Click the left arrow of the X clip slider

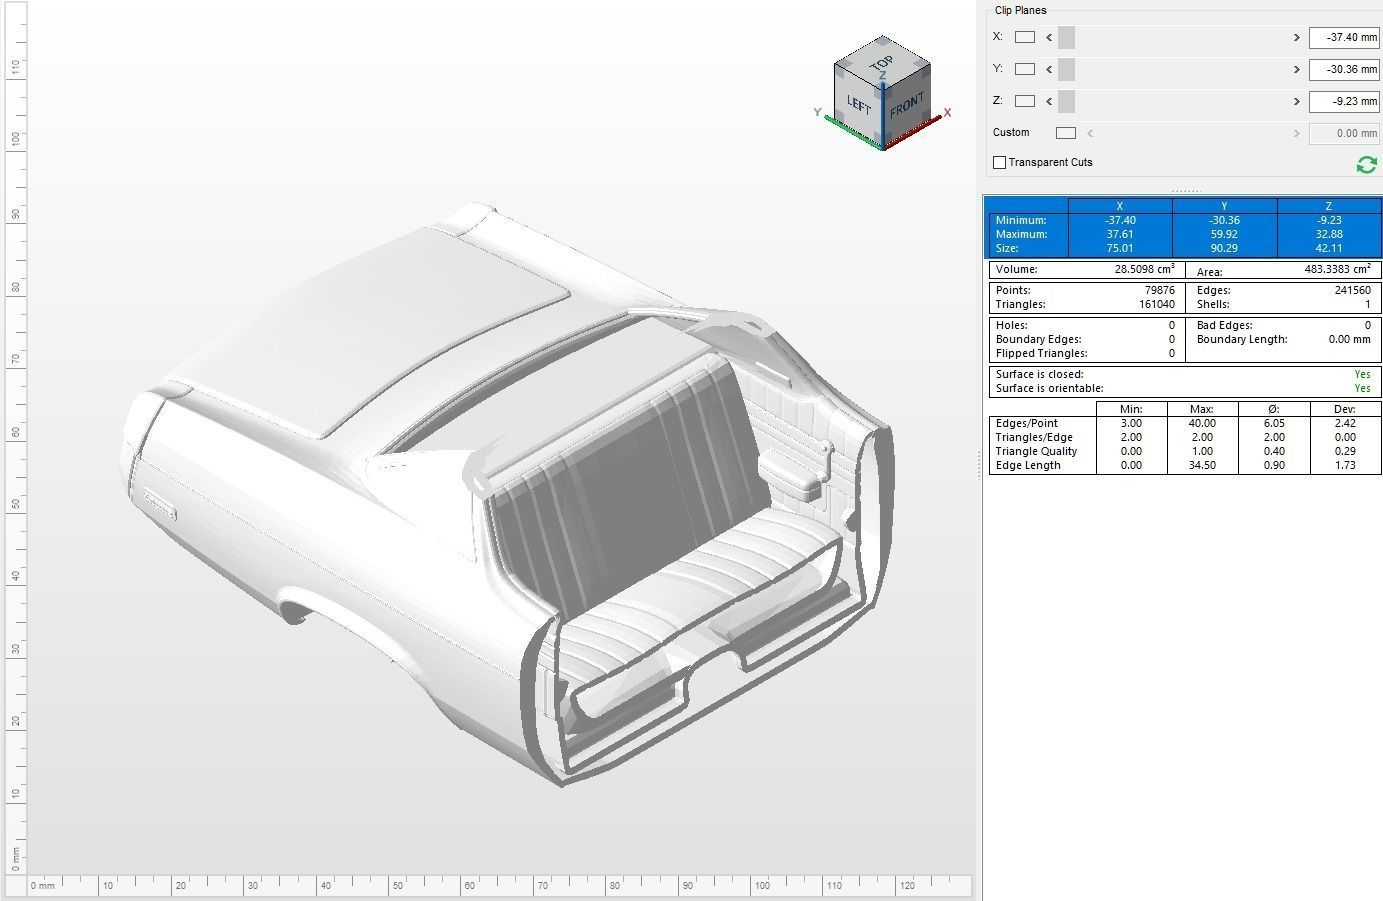click(x=1048, y=37)
